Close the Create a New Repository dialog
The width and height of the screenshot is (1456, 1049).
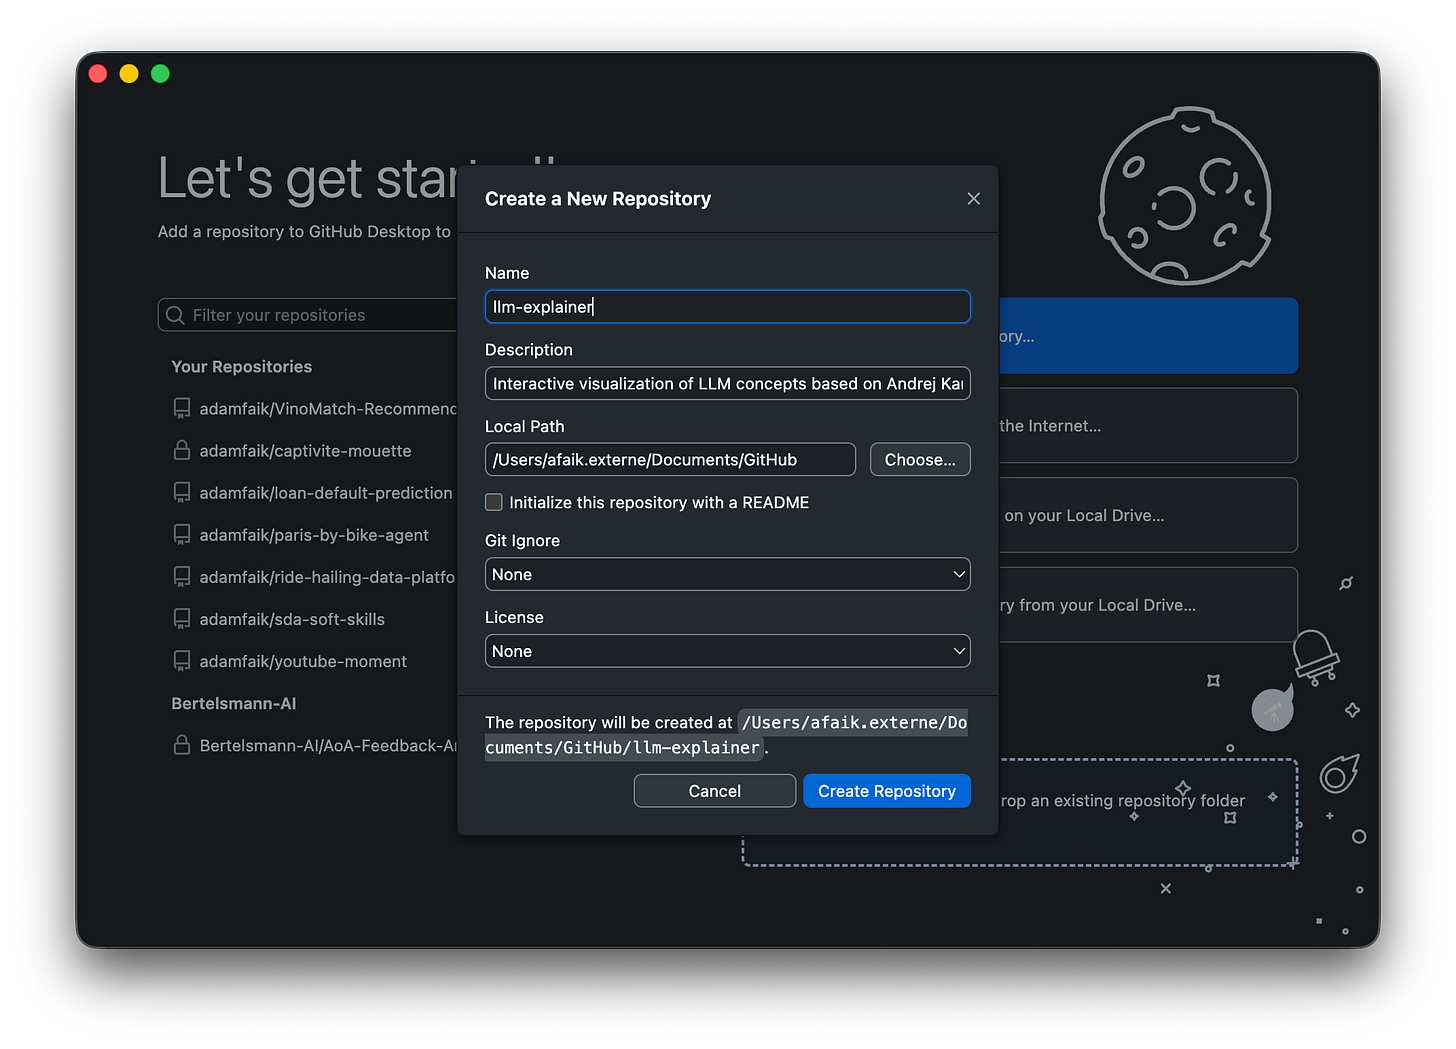(x=973, y=198)
